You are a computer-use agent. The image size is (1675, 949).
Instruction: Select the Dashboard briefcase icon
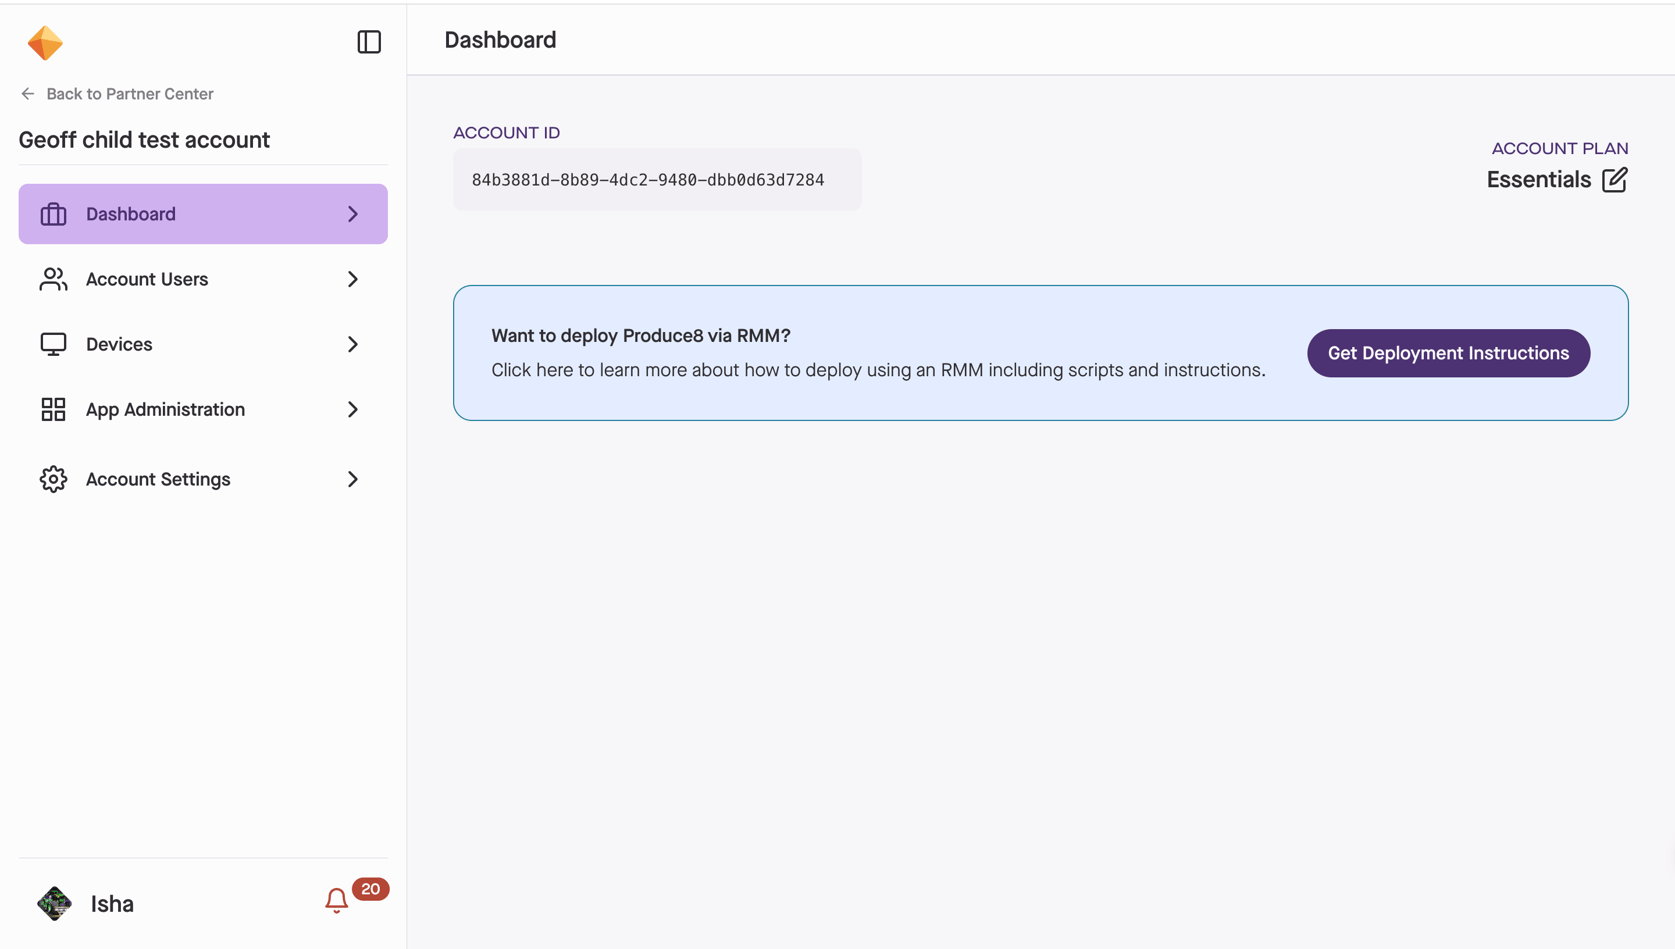[x=52, y=213]
